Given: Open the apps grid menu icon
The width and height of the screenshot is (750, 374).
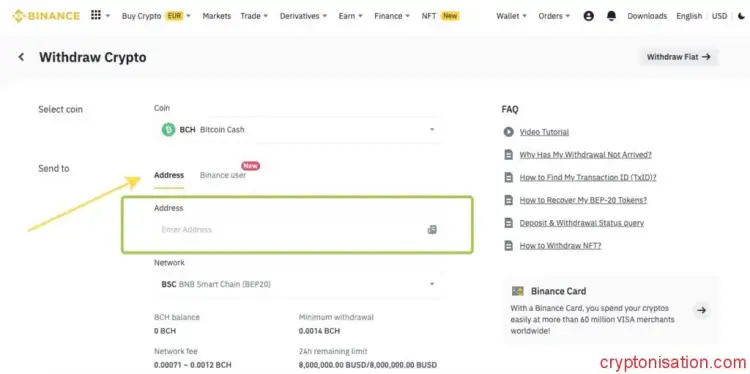Looking at the screenshot, I should click(96, 15).
